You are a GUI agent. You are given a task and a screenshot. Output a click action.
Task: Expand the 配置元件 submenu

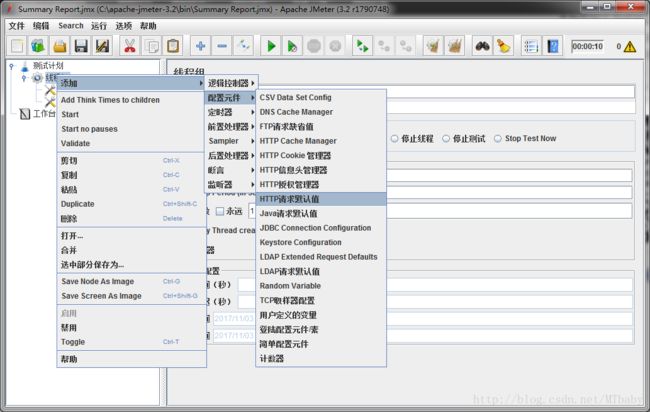pos(230,98)
